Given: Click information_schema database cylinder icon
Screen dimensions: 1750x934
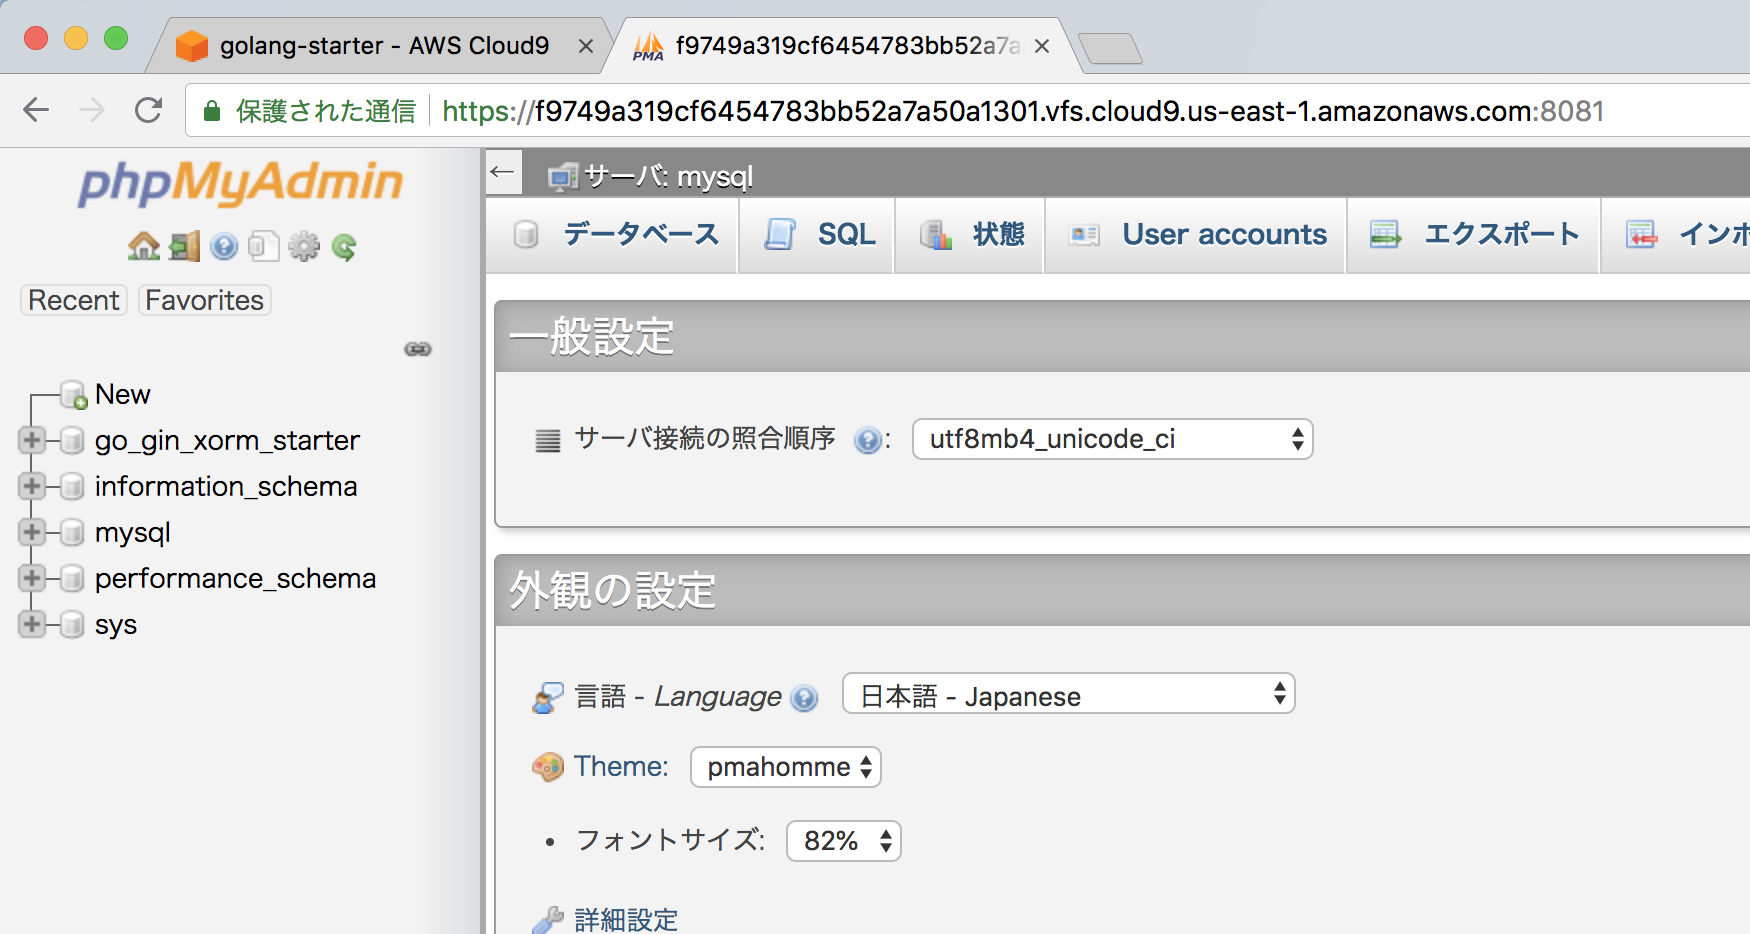Looking at the screenshot, I should 72,486.
